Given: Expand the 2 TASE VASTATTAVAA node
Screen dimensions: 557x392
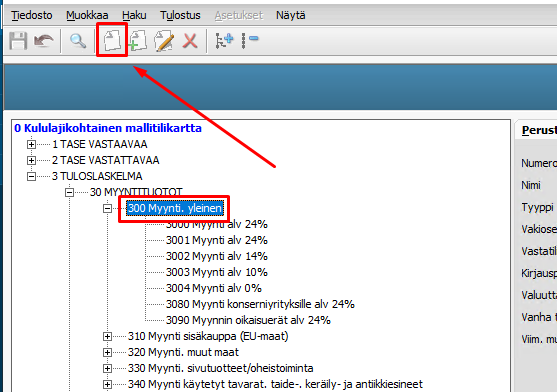Looking at the screenshot, I should 32,160.
